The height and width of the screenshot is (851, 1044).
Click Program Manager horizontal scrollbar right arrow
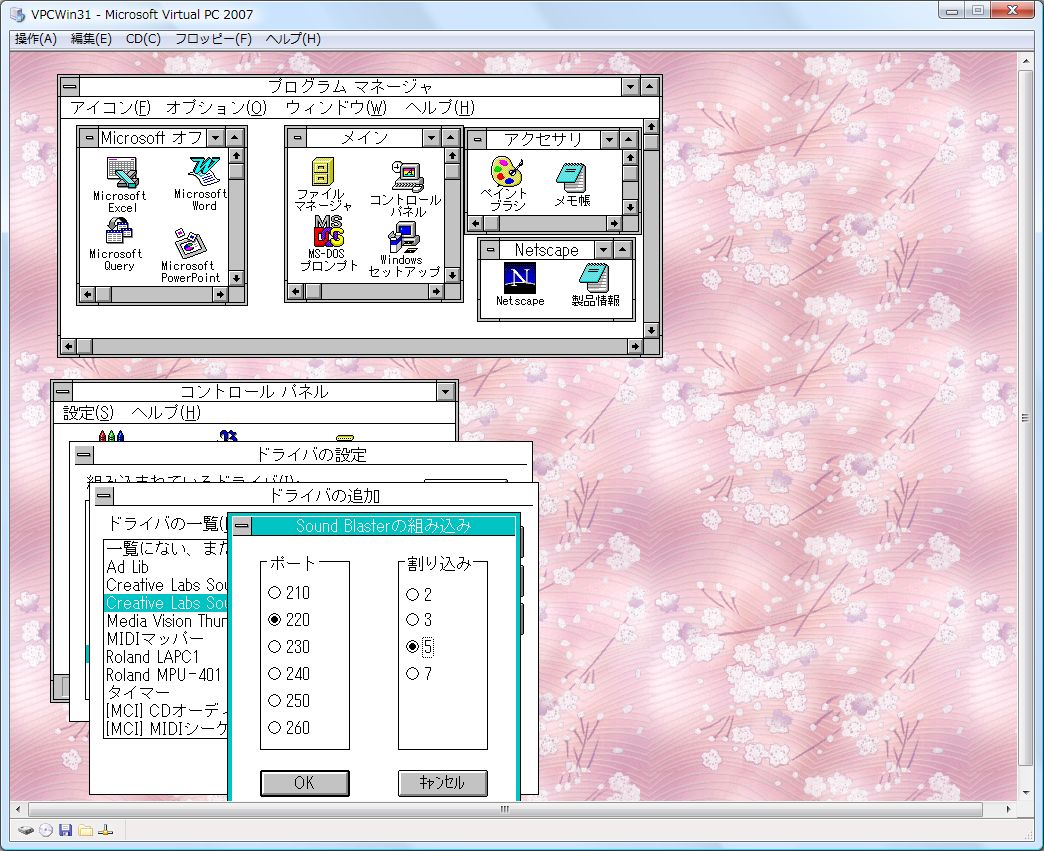pos(635,346)
